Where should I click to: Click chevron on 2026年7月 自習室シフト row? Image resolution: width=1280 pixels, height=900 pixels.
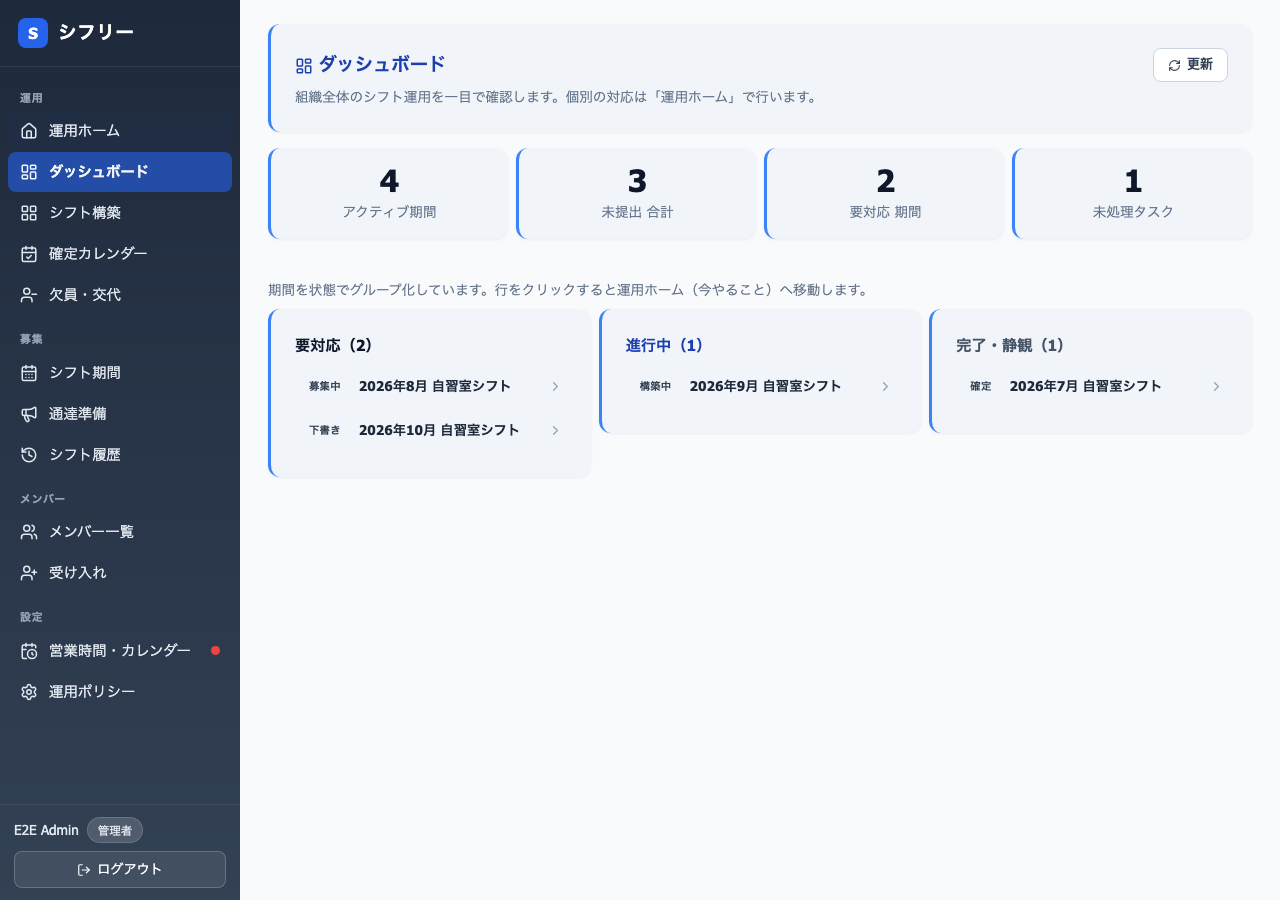pos(1216,386)
